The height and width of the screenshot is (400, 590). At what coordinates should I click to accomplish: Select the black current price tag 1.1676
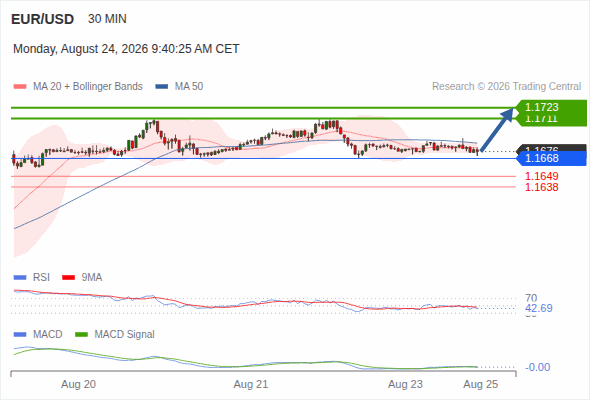(551, 148)
